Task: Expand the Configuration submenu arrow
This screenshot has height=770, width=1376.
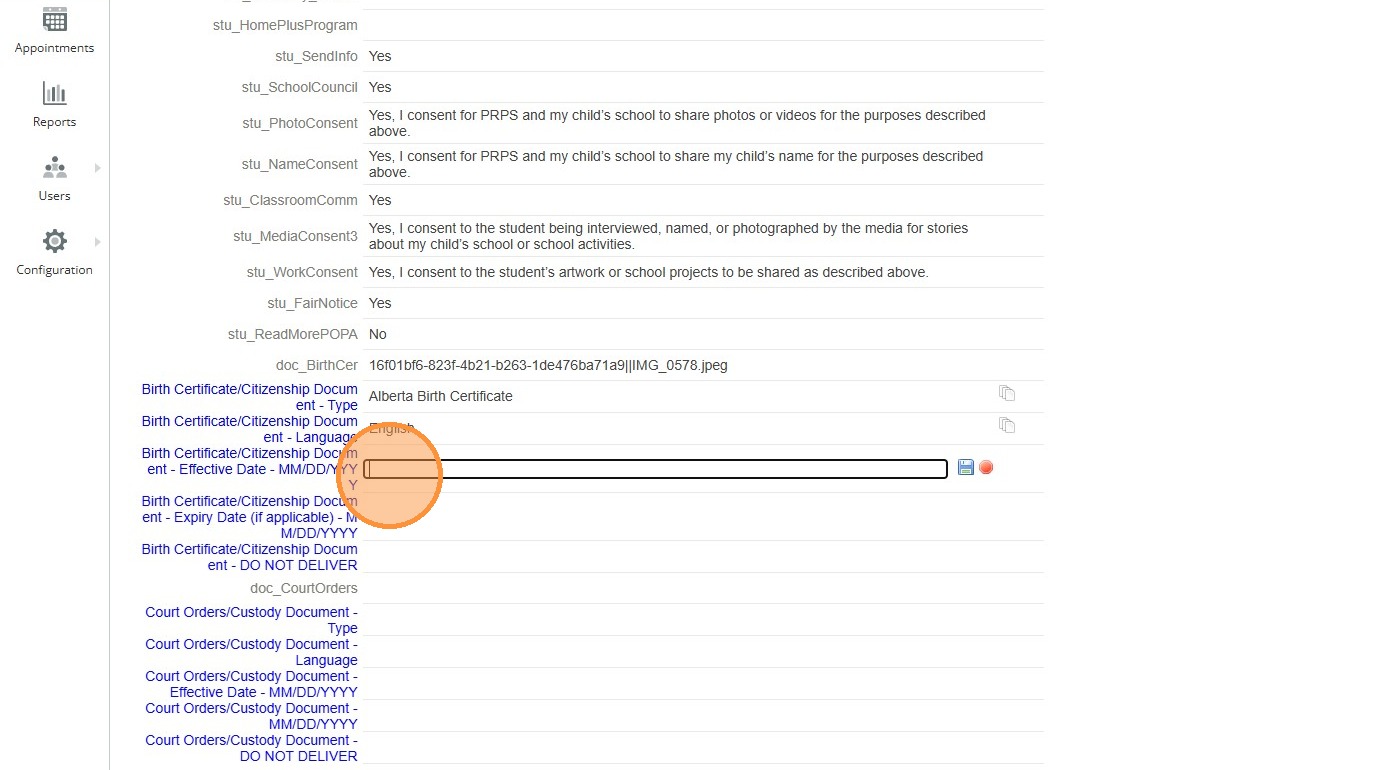Action: pos(98,242)
